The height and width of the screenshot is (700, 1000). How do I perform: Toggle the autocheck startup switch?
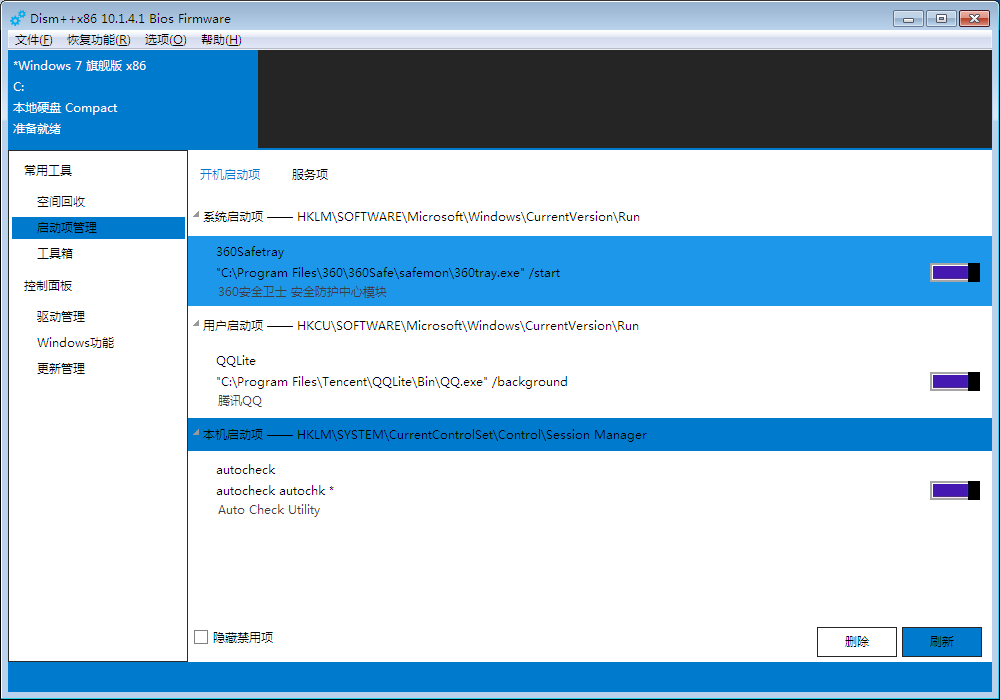click(x=955, y=491)
